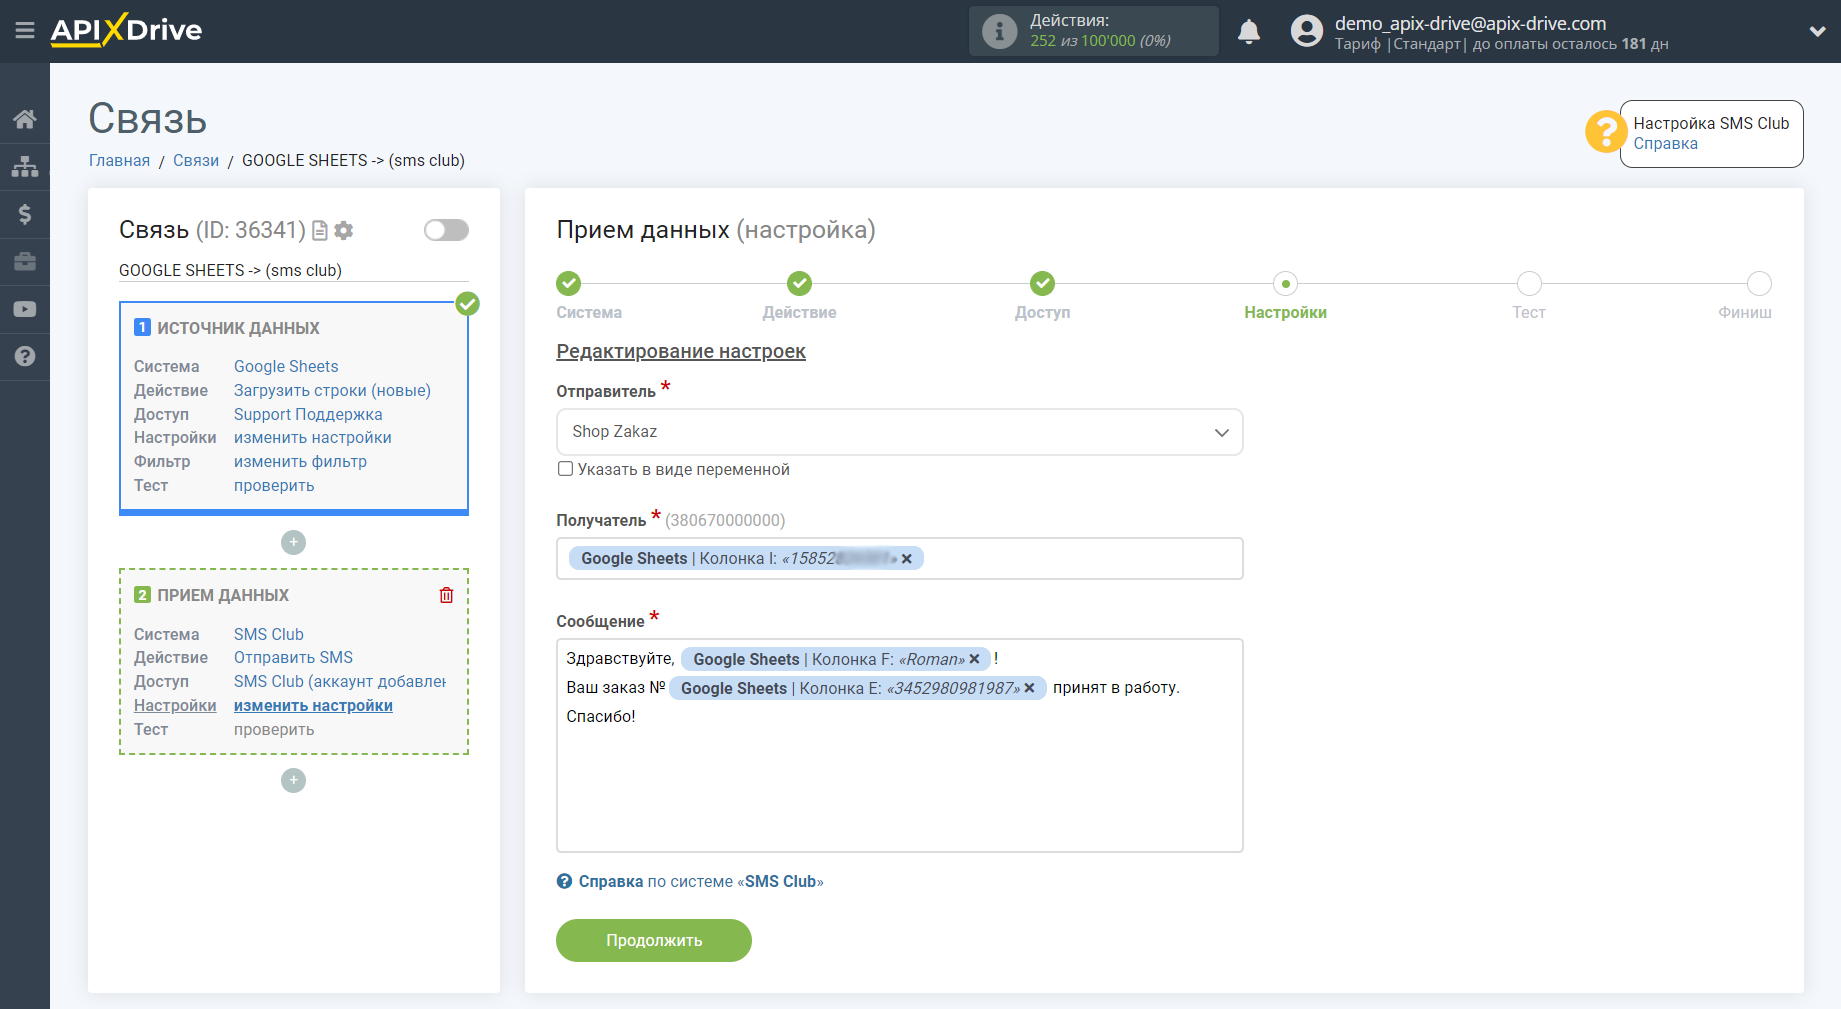Viewport: 1841px width, 1009px height.
Task: Open the Support Поддержка access link
Action: pos(308,415)
